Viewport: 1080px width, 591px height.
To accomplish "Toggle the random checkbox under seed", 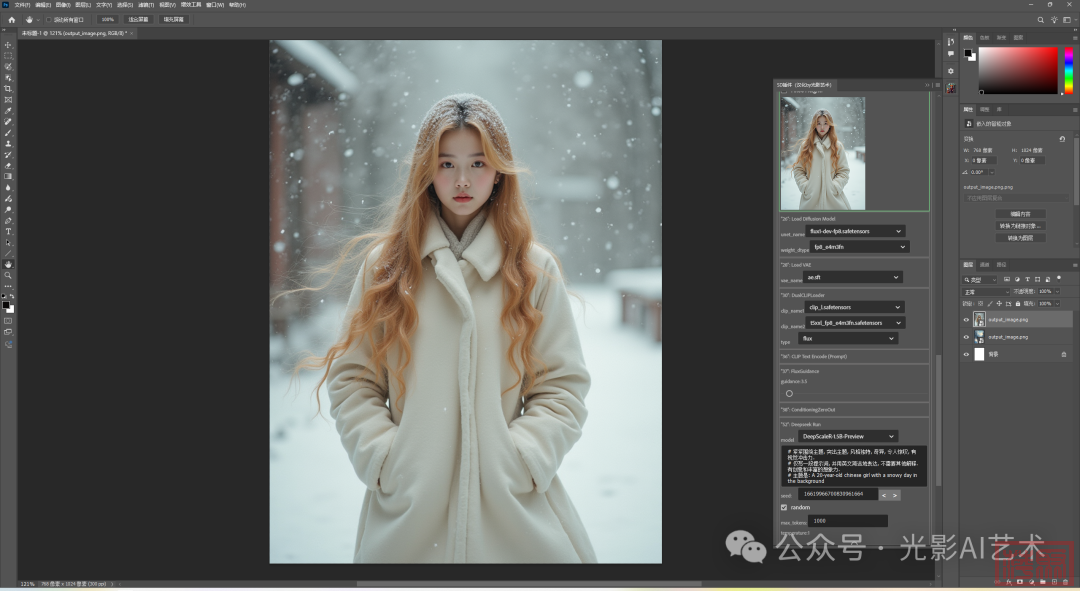I will coord(784,507).
